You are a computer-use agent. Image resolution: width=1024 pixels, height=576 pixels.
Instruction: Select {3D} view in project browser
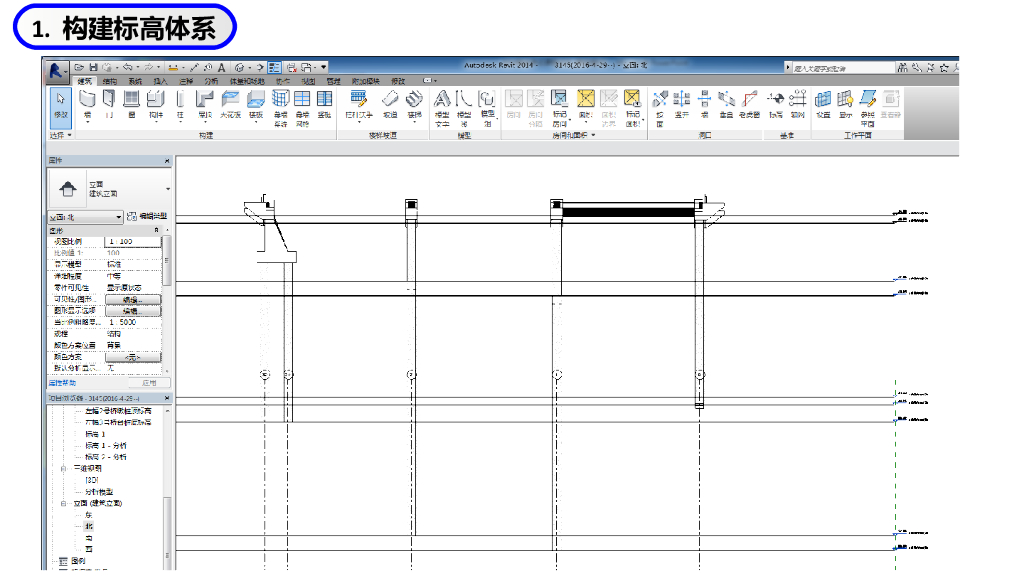[x=91, y=480]
